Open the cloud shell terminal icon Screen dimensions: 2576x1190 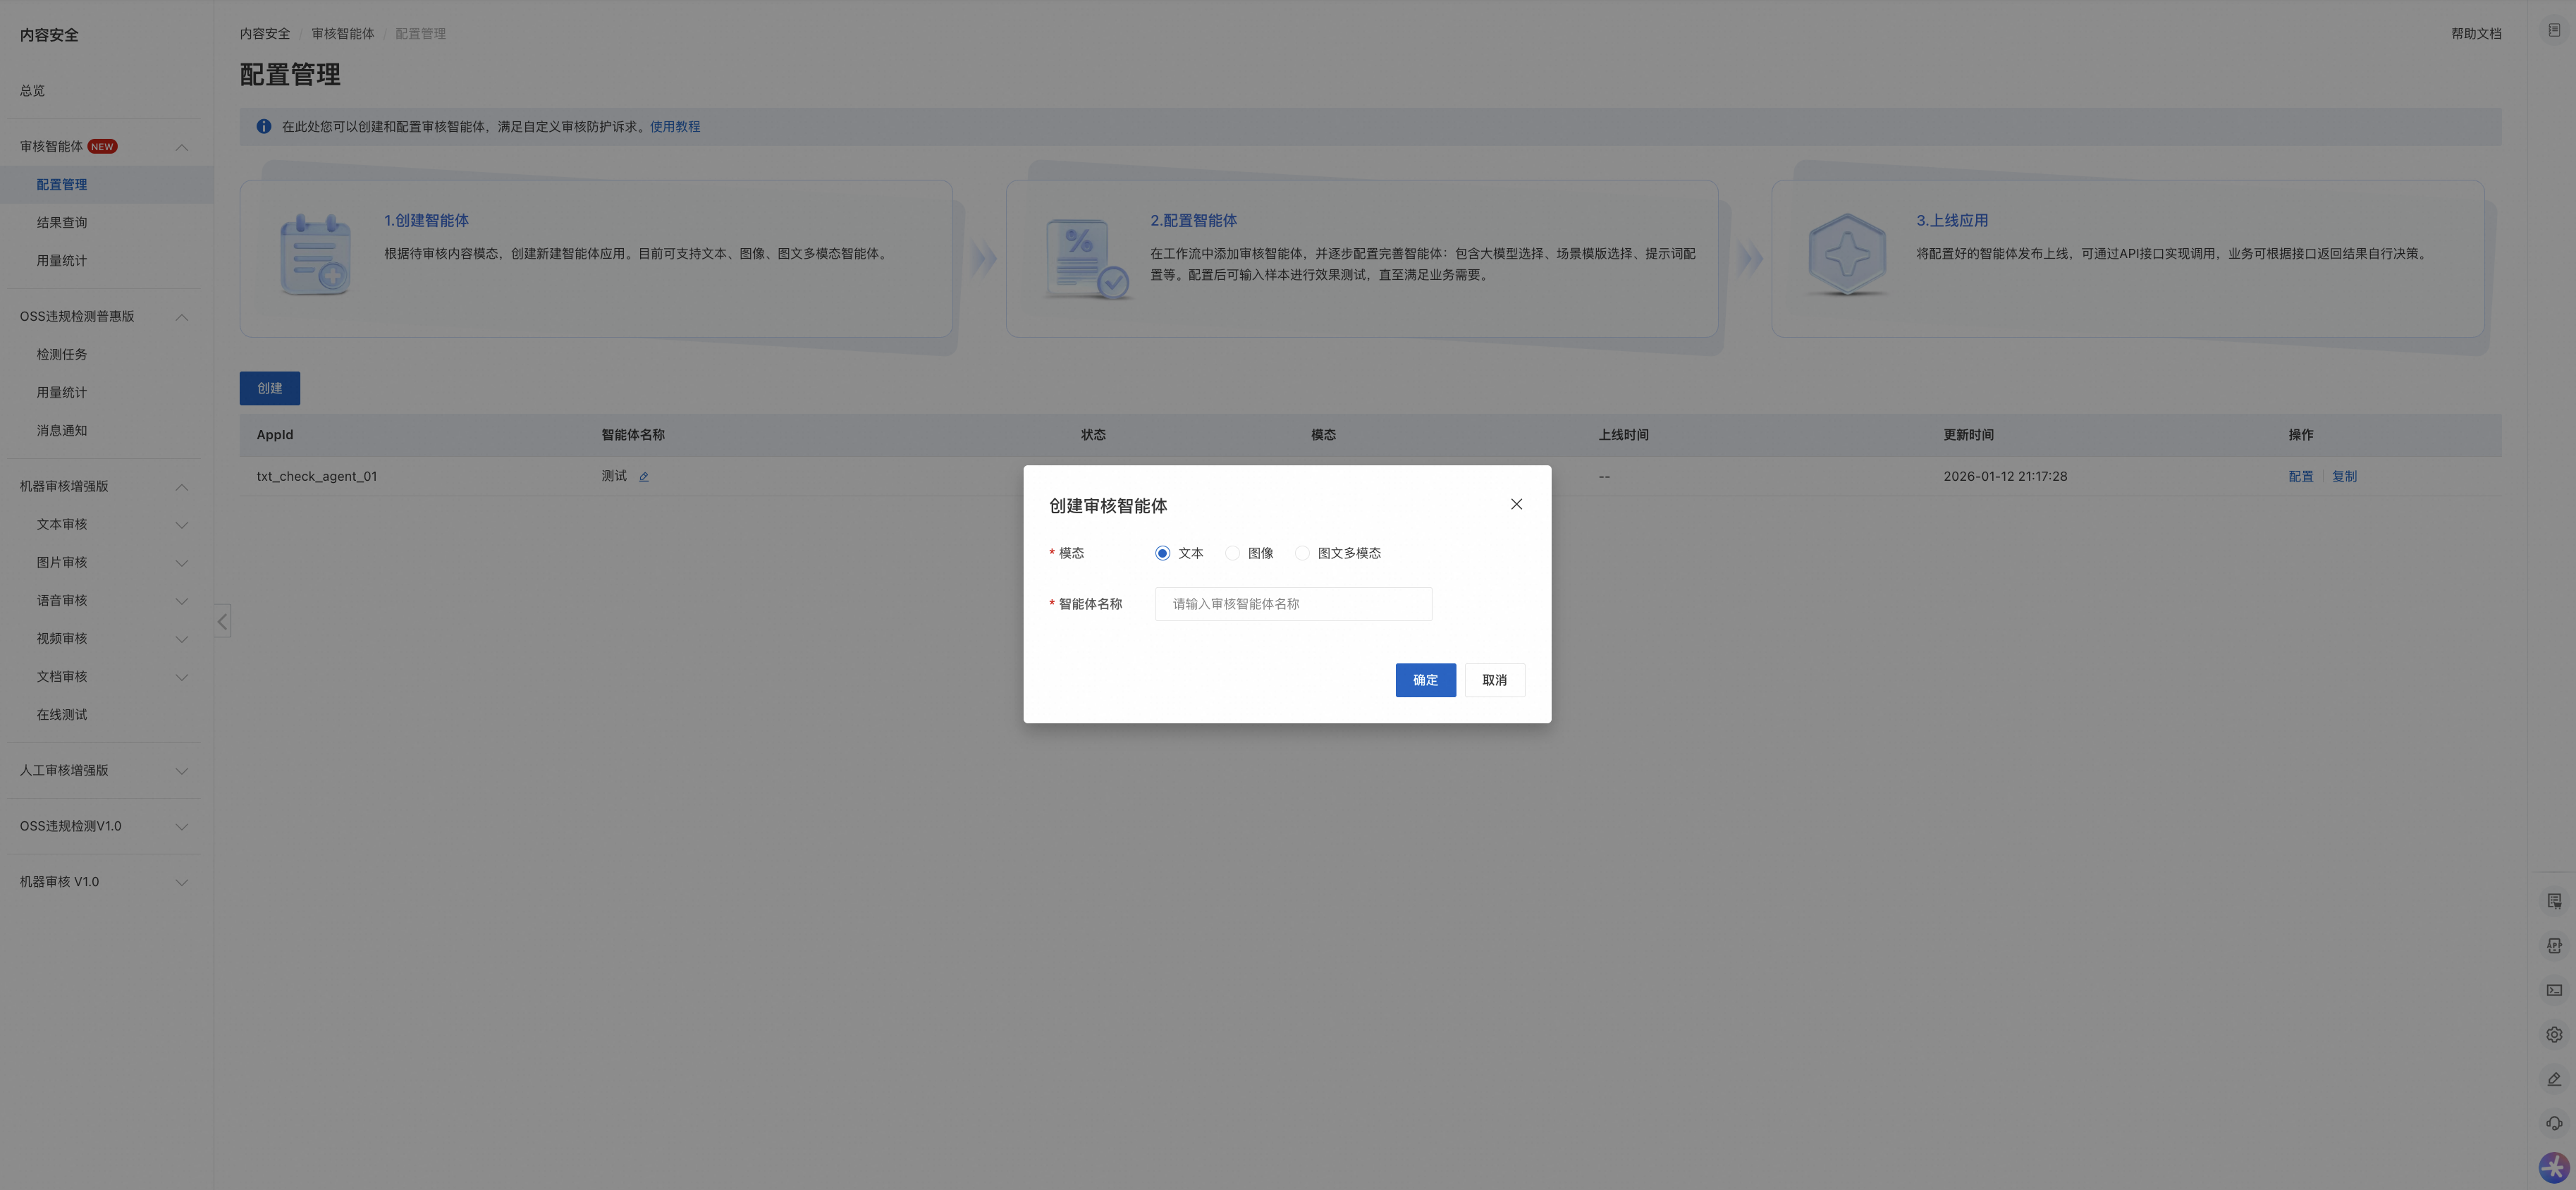point(2554,990)
